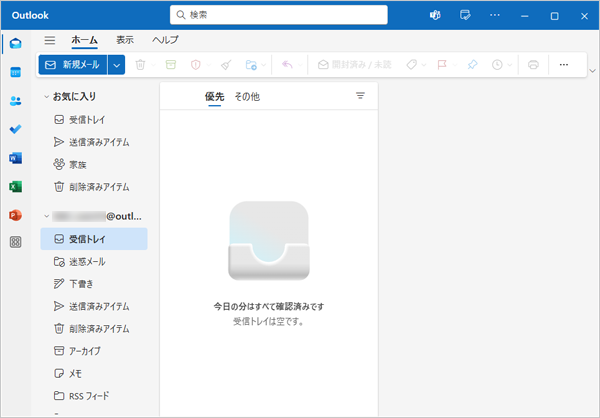The width and height of the screenshot is (600, 418).
Task: Click in the 検索 search box
Action: coord(279,15)
